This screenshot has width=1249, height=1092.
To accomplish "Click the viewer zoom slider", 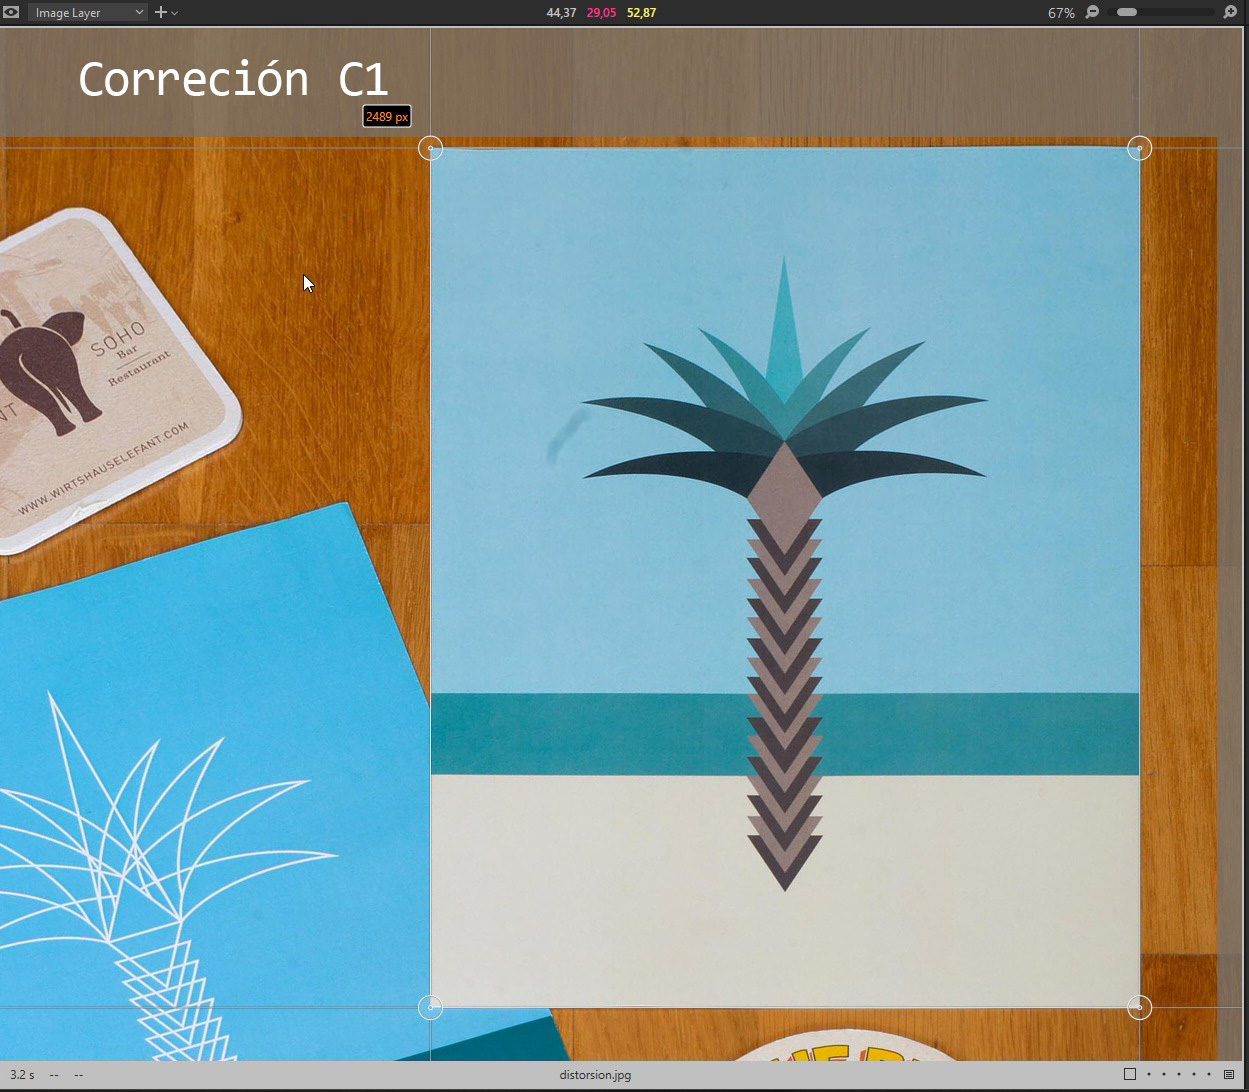I will [x=1161, y=13].
